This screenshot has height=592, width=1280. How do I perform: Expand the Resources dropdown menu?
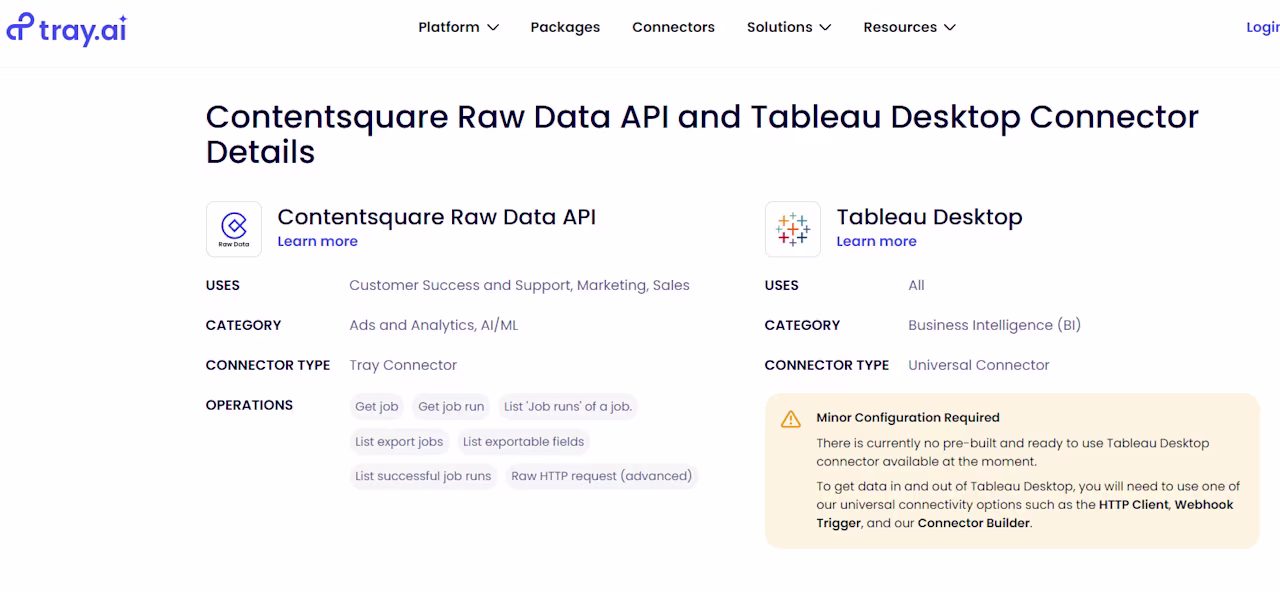click(910, 27)
